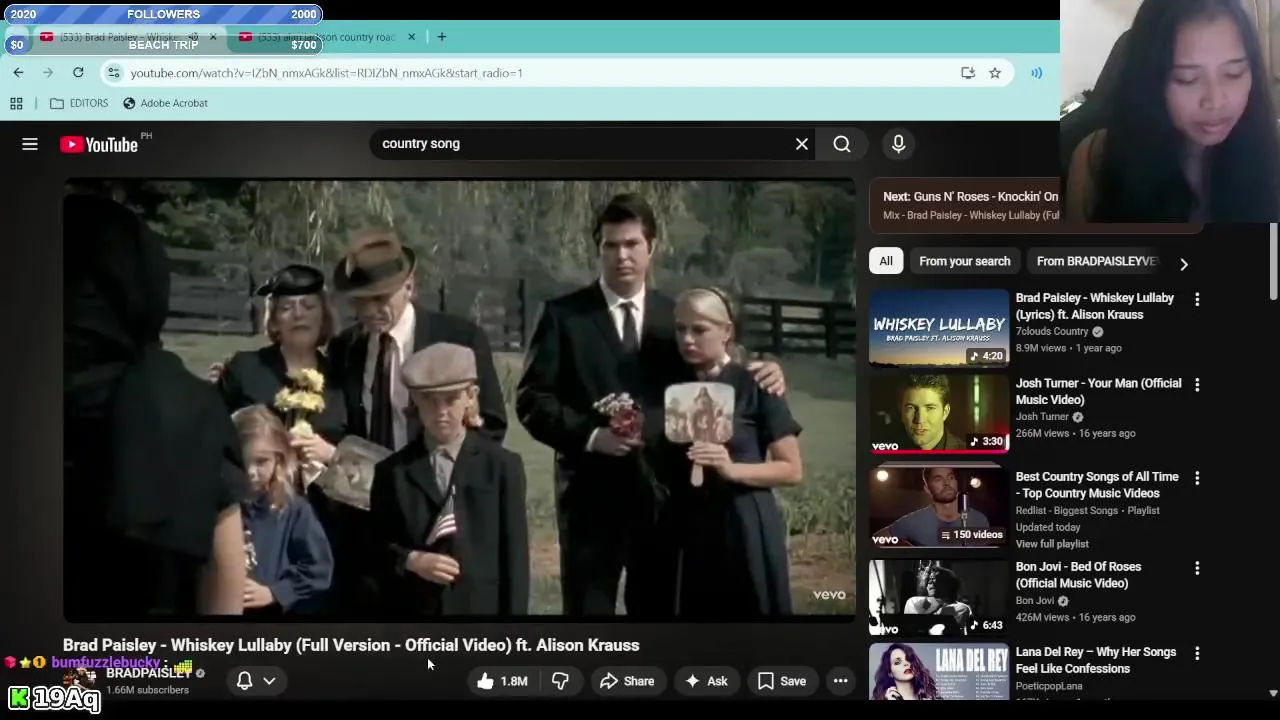Image resolution: width=1280 pixels, height=720 pixels.
Task: Open the Bon Jovi channel name
Action: click(x=1035, y=601)
